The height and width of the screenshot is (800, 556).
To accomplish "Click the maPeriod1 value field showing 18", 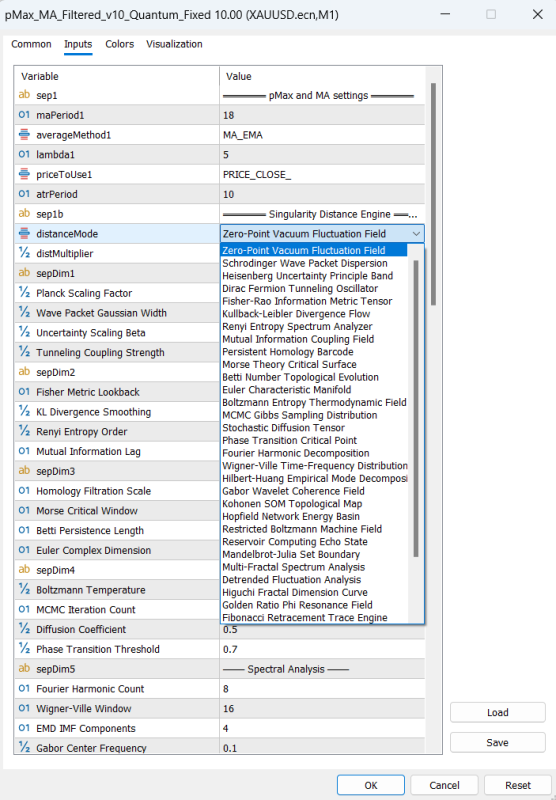I will [322, 115].
